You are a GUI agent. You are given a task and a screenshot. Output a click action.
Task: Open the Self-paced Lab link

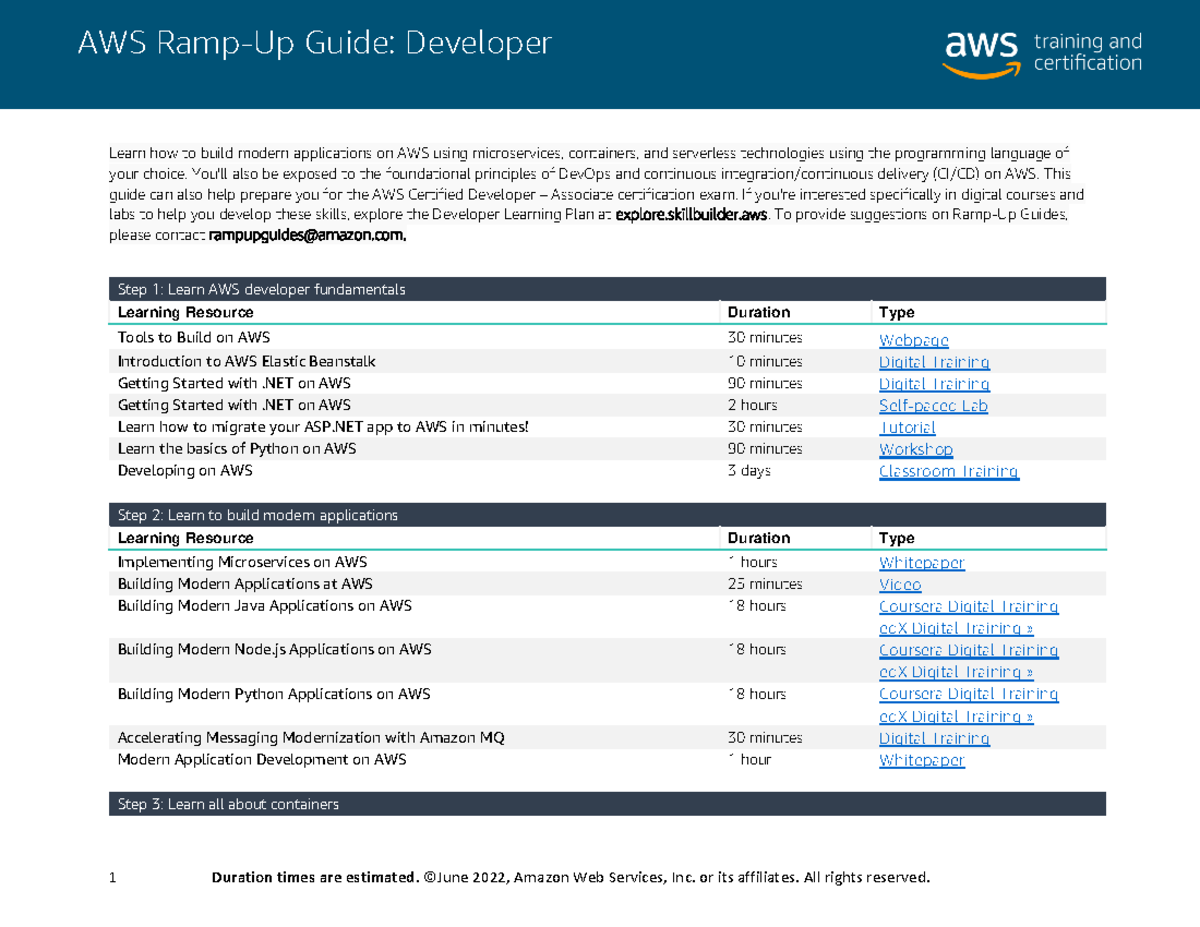932,405
